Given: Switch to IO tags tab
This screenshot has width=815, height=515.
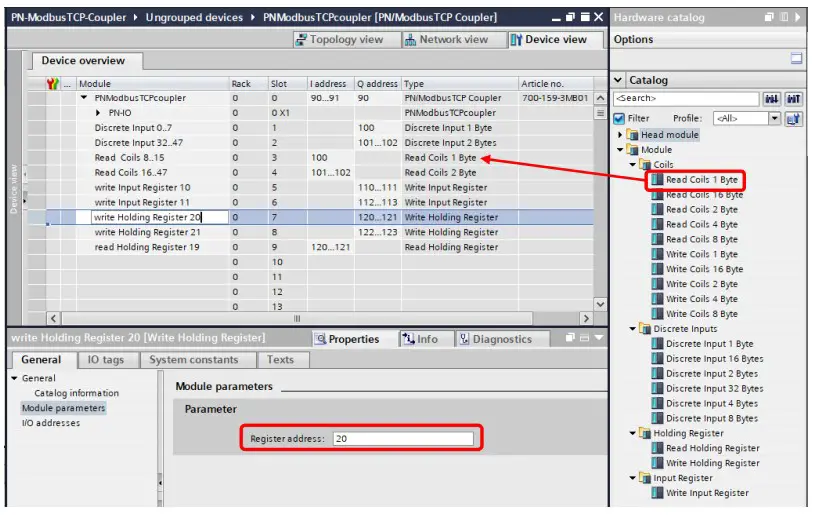Looking at the screenshot, I should click(106, 360).
